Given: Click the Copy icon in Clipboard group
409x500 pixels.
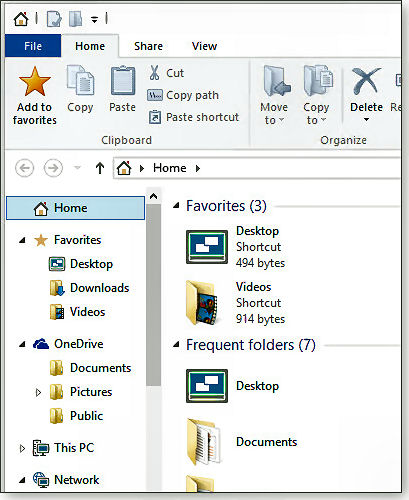Looking at the screenshot, I should (80, 80).
